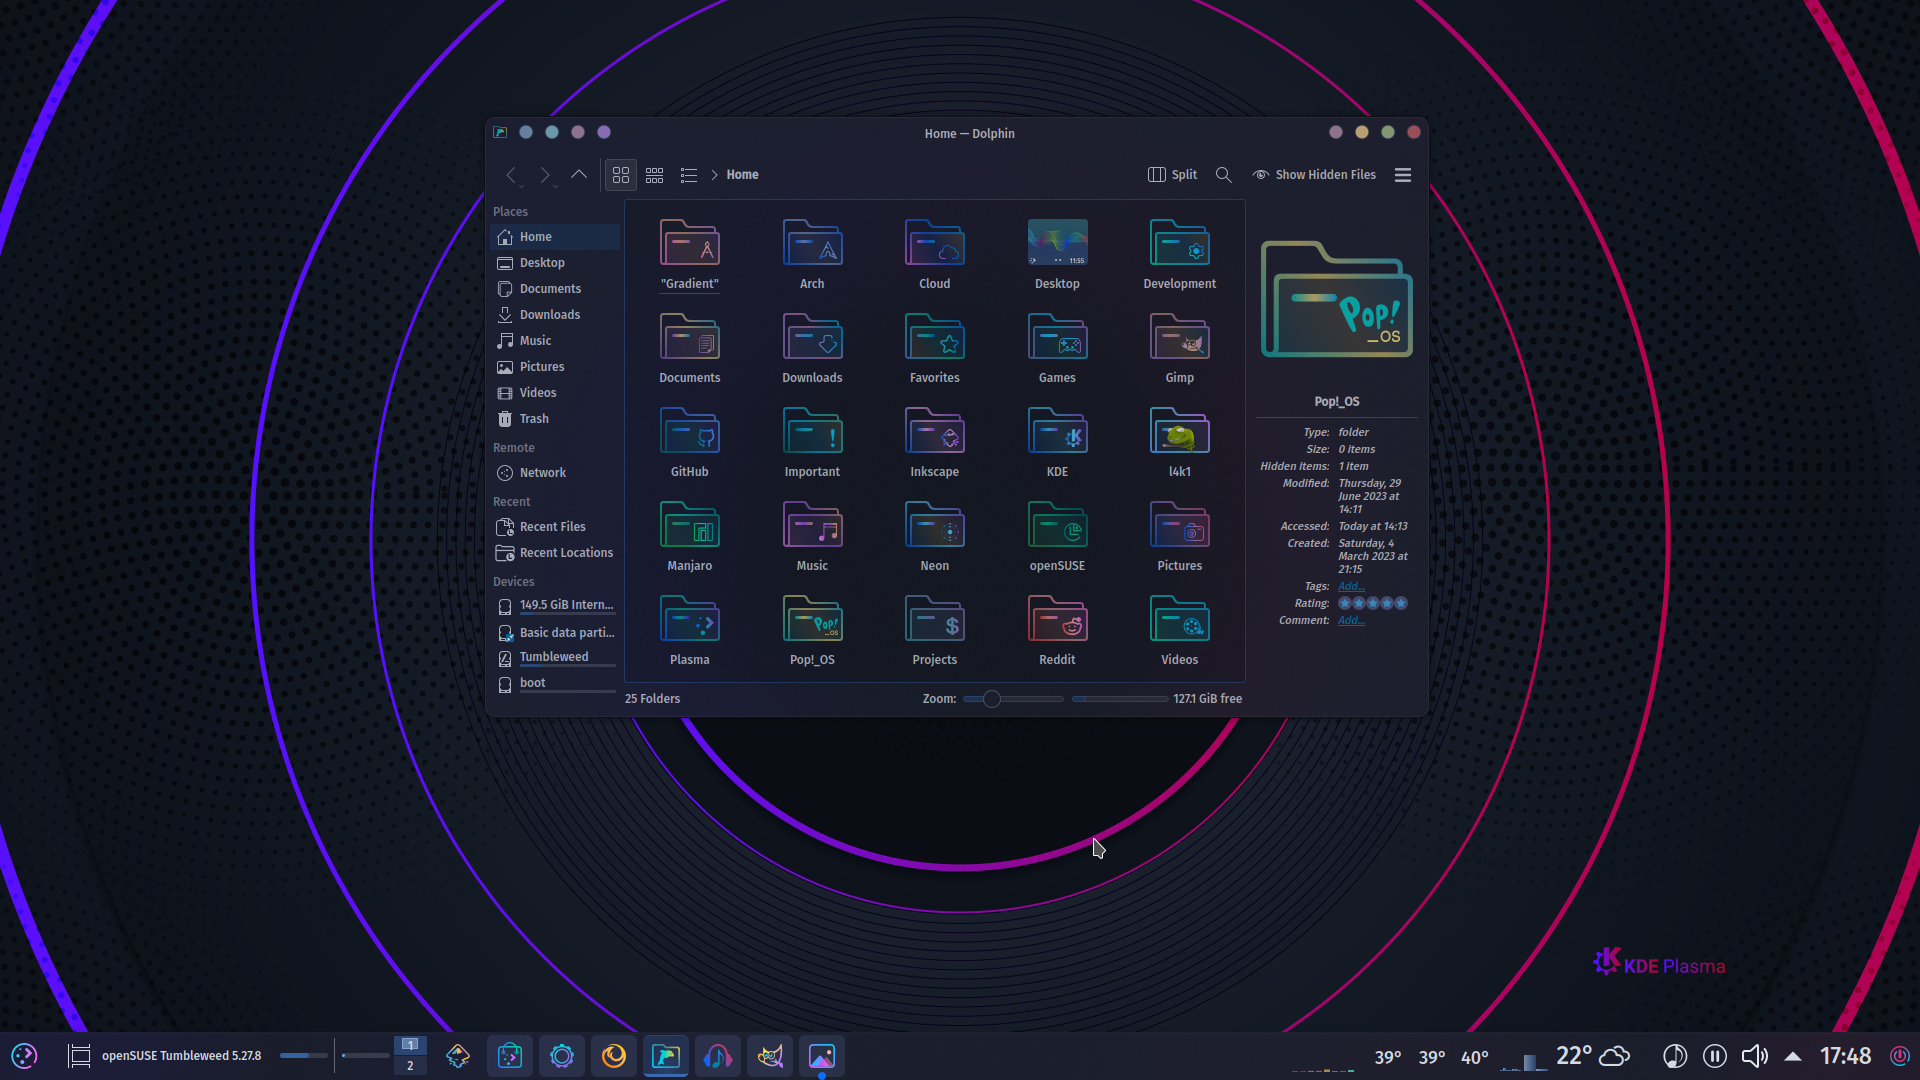Expand the breadcrumb chevron before Home
The image size is (1920, 1080).
[x=714, y=175]
